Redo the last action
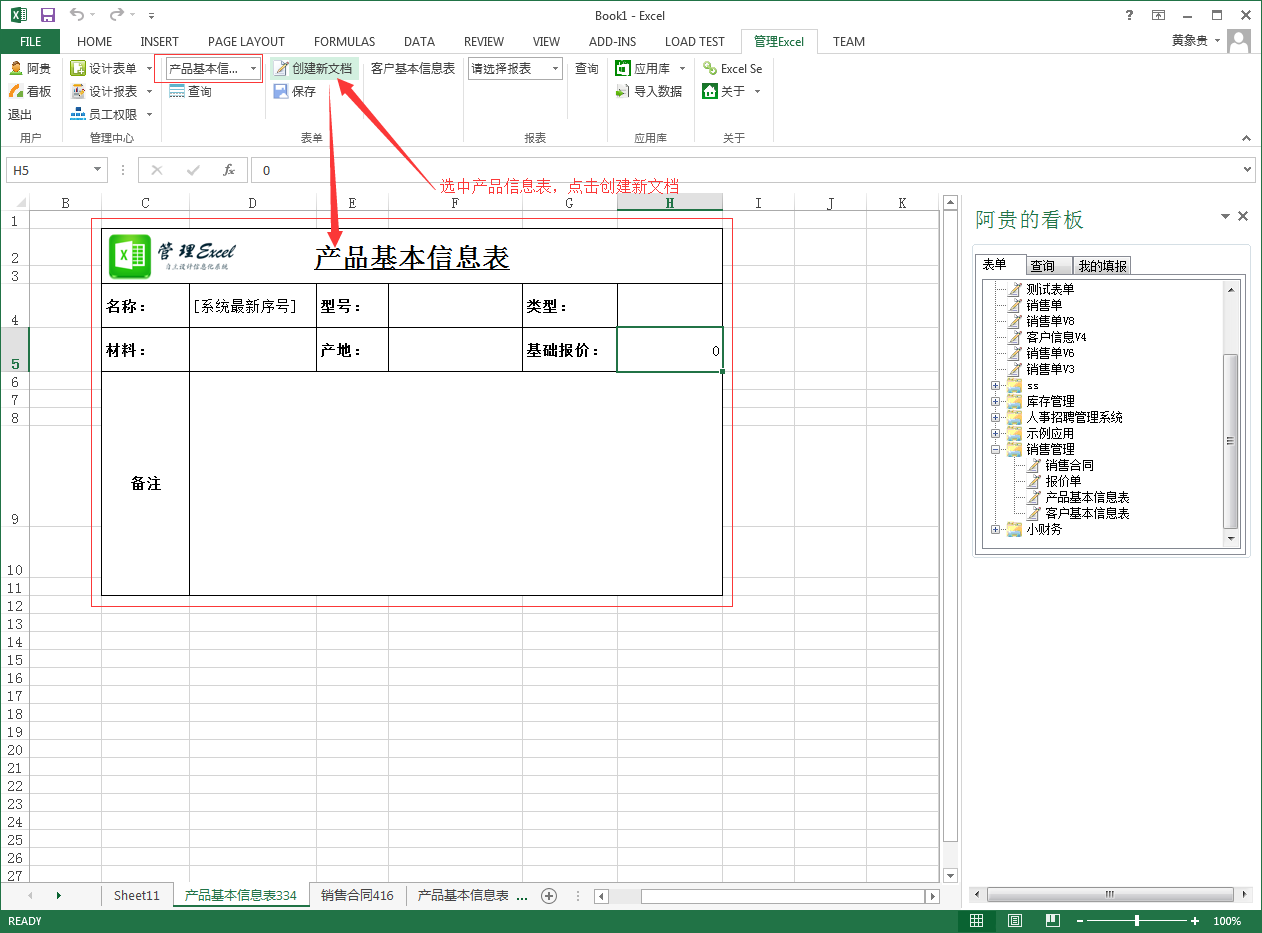This screenshot has height=933, width=1262. click(x=116, y=15)
